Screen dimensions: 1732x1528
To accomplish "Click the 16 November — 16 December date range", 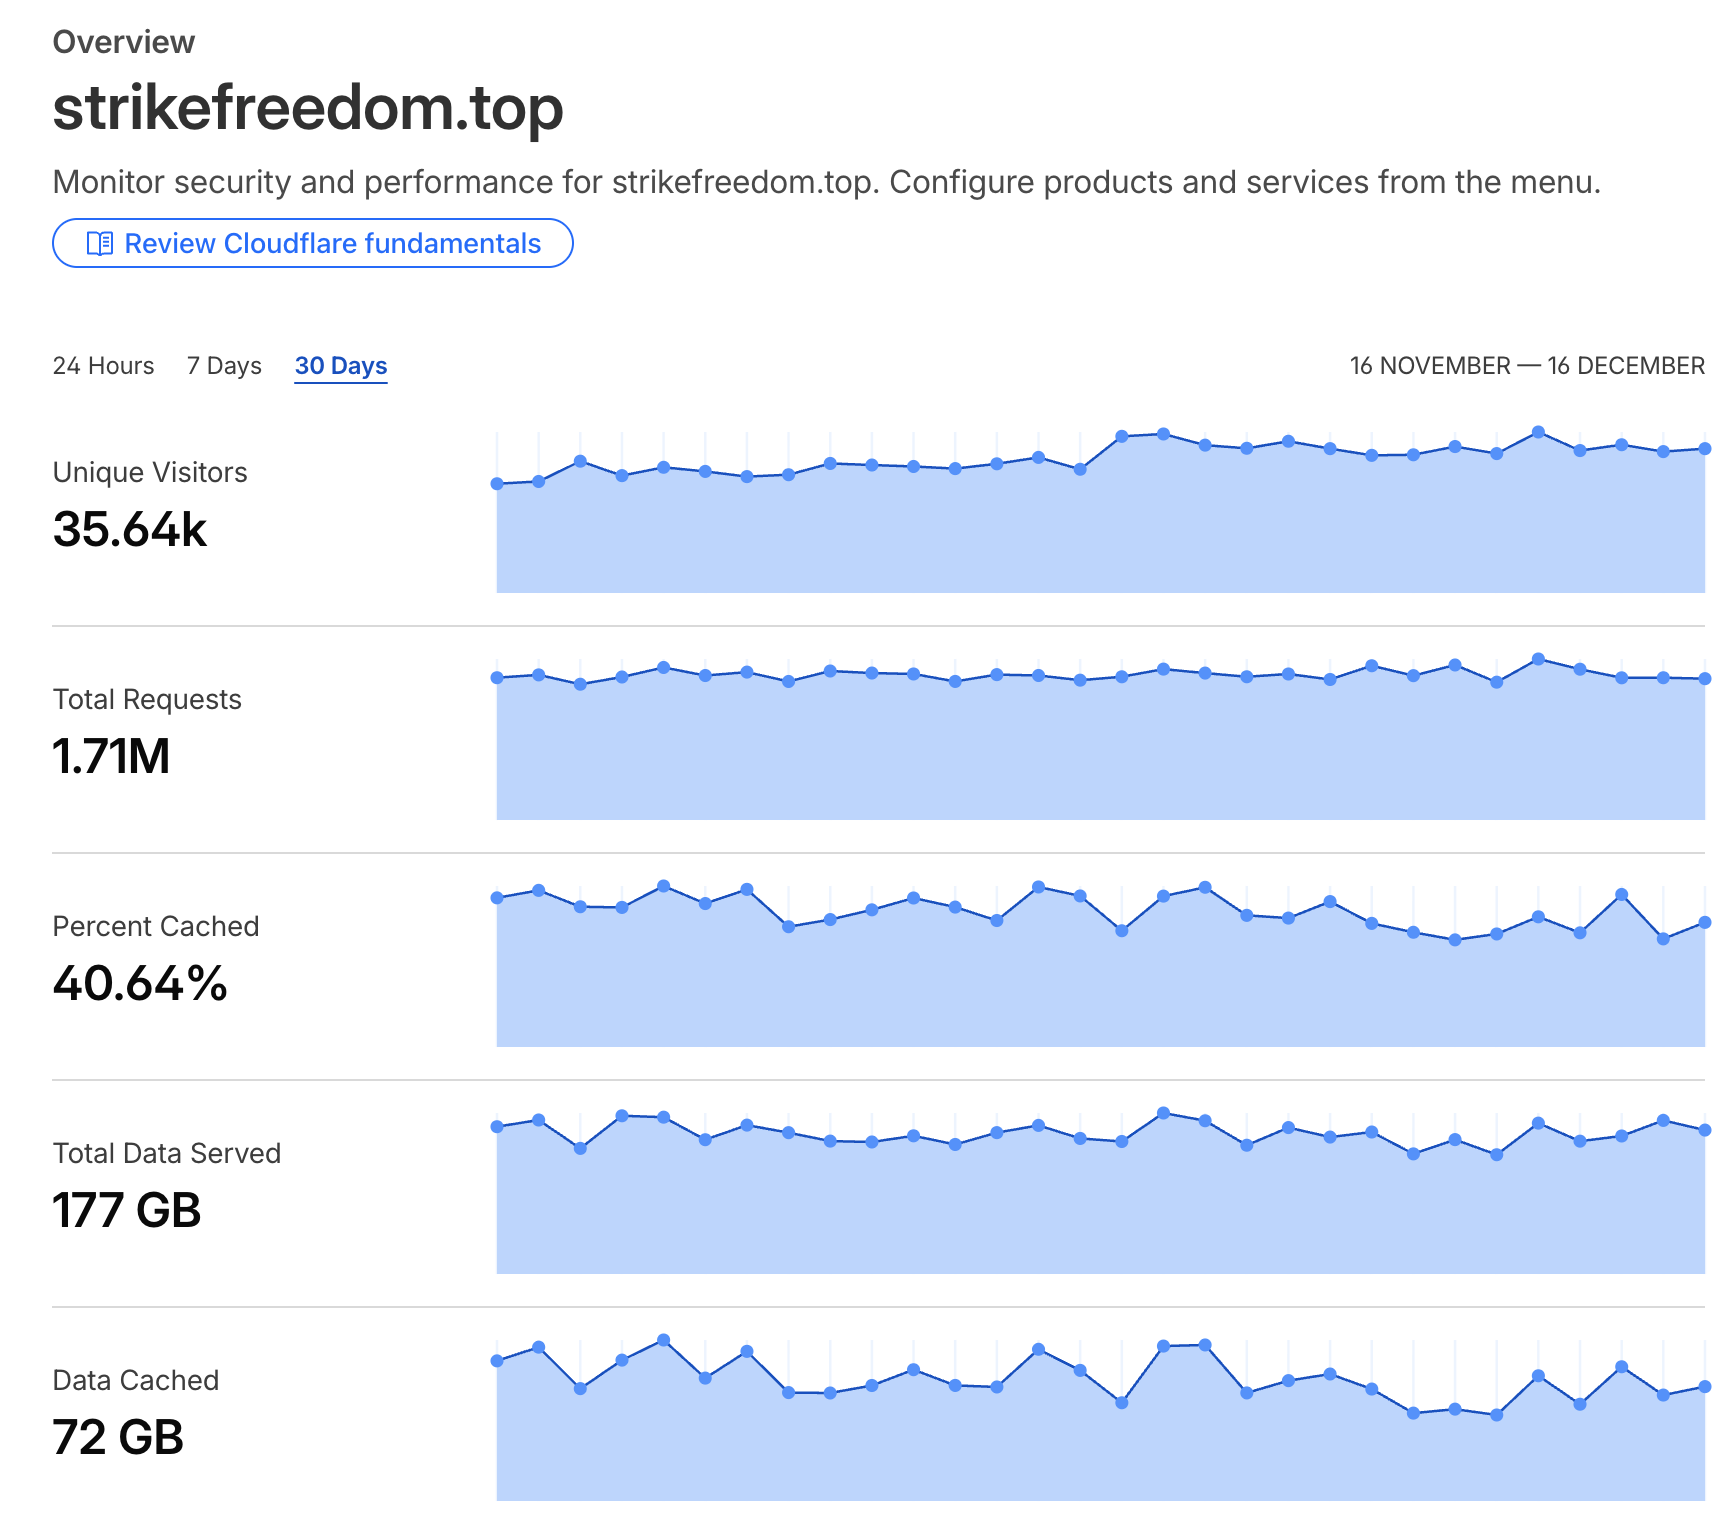I will coord(1527,366).
